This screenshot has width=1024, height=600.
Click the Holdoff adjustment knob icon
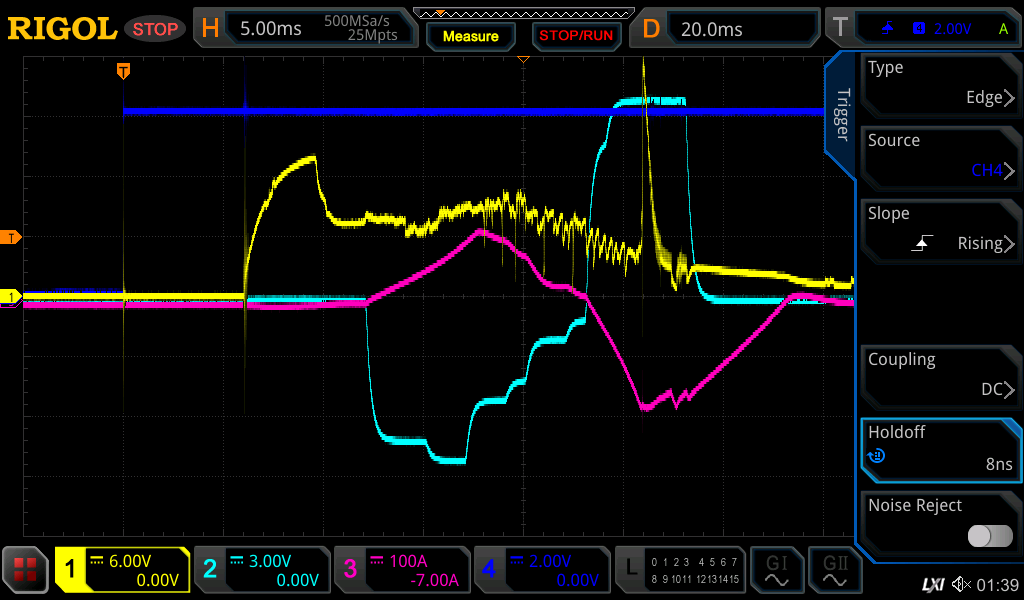(876, 456)
